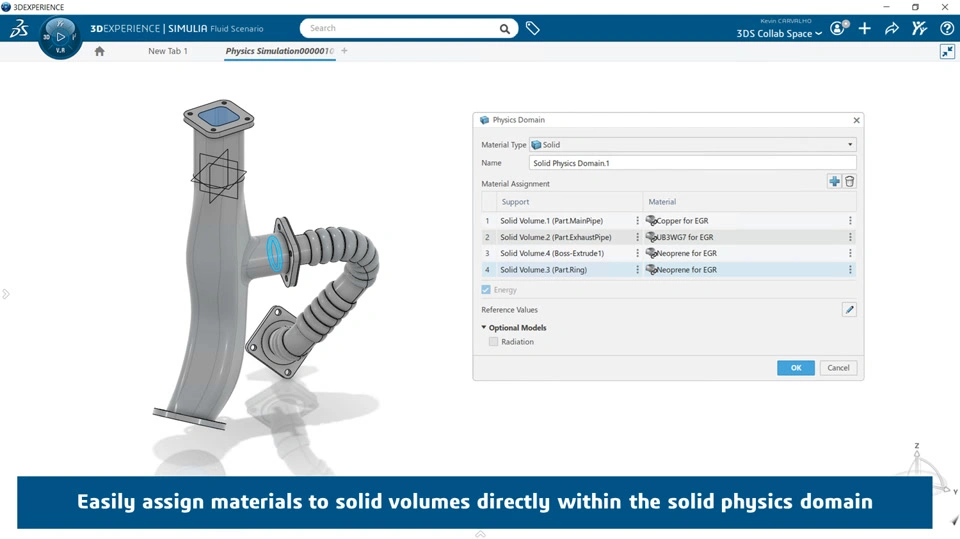Select row Solid Volume.2 (Part.ExhaustPipe)

coord(669,237)
